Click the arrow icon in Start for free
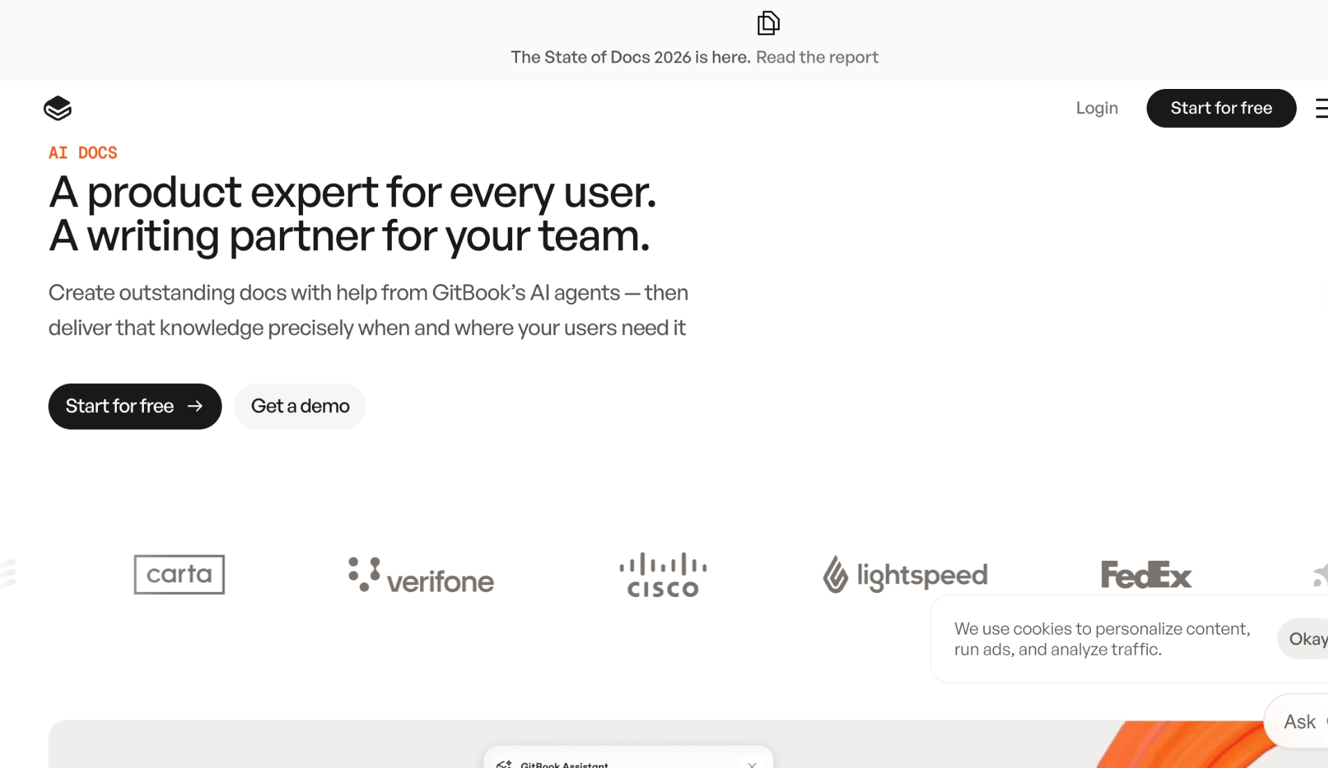1328x768 pixels. tap(195, 406)
